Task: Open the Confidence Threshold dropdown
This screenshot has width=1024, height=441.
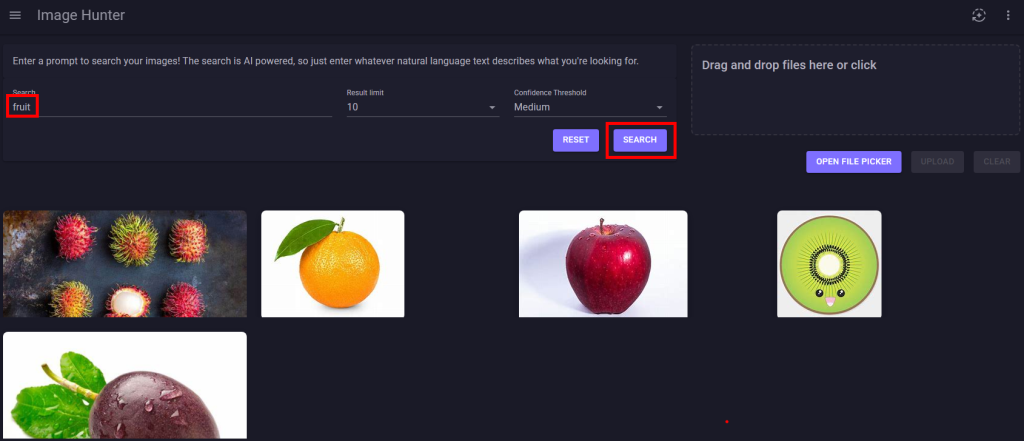Action: click(590, 106)
